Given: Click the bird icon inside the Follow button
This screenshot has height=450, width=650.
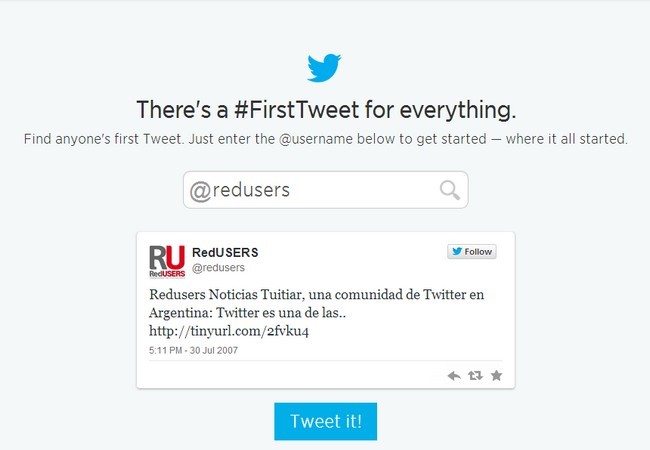Looking at the screenshot, I should (457, 252).
